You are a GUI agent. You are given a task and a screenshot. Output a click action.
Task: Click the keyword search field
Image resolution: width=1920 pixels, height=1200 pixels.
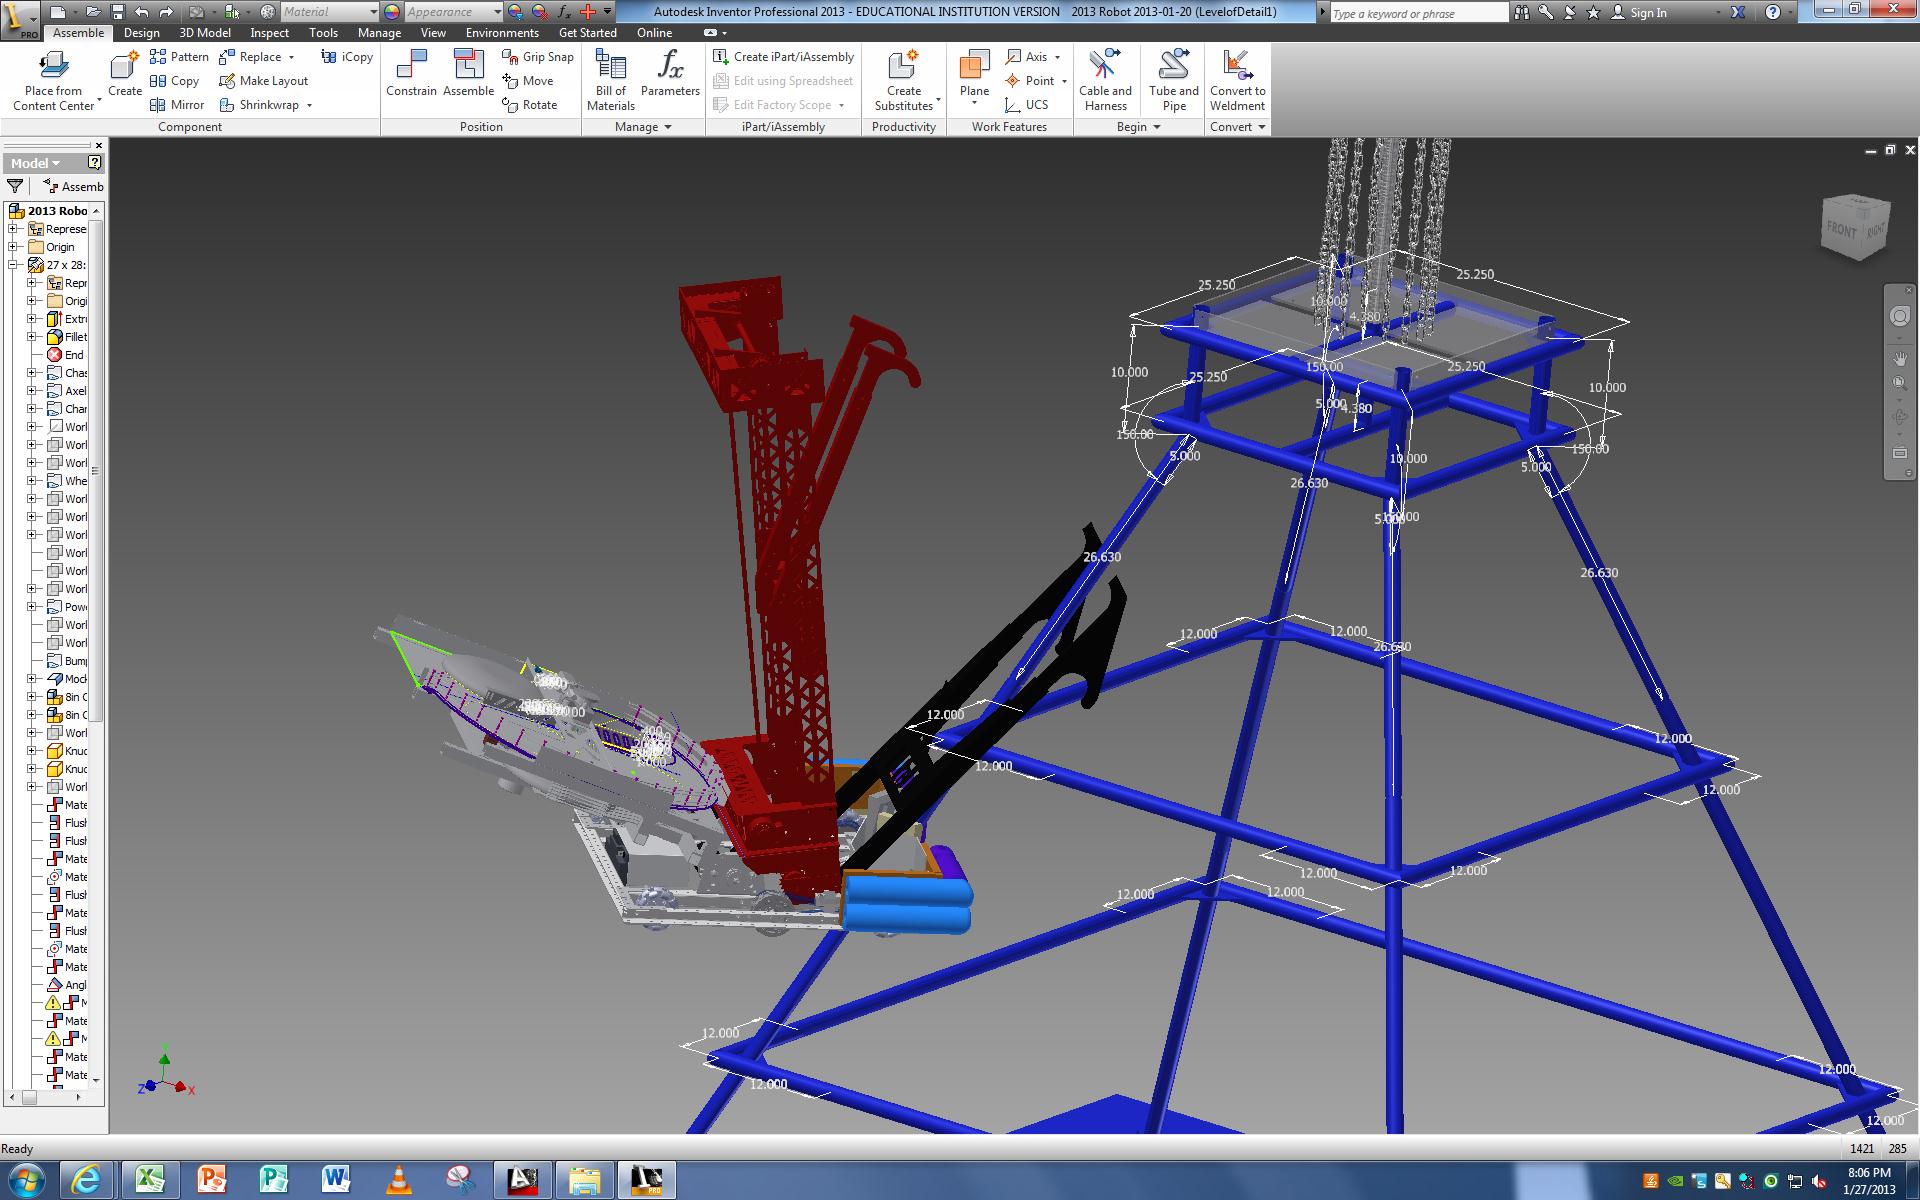coord(1418,13)
